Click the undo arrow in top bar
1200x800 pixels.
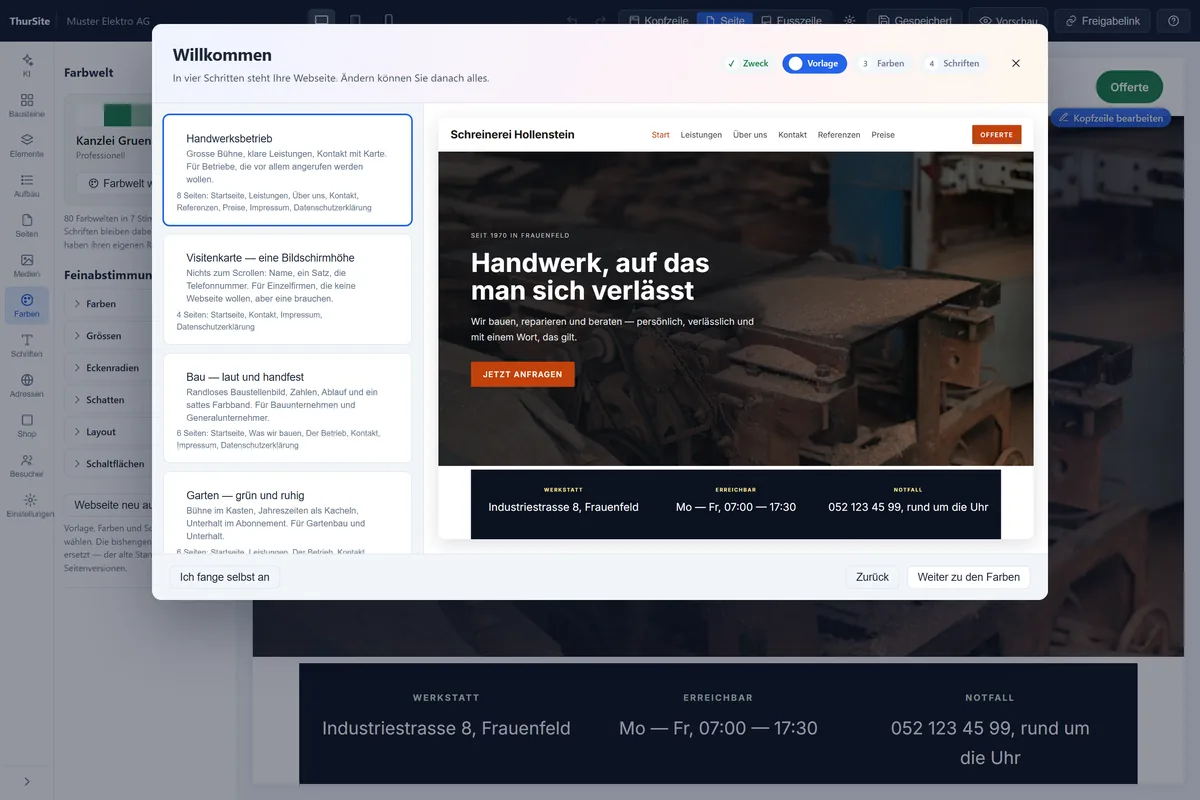point(572,21)
